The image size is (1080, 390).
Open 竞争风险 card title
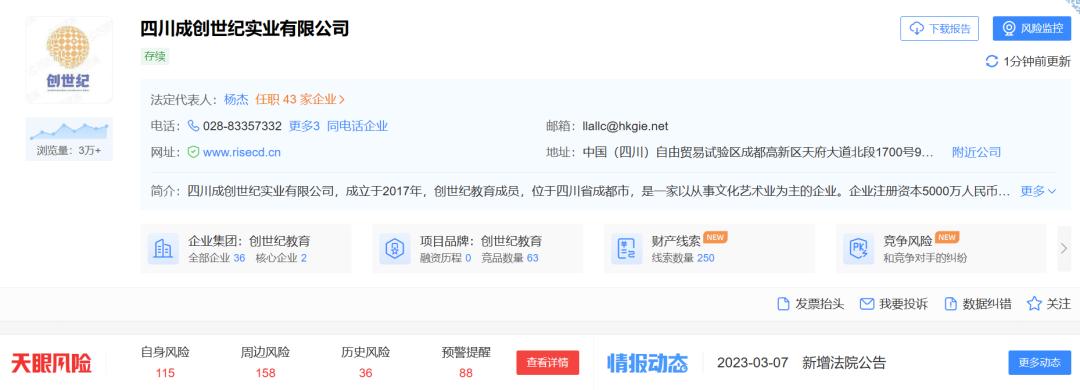pos(908,241)
